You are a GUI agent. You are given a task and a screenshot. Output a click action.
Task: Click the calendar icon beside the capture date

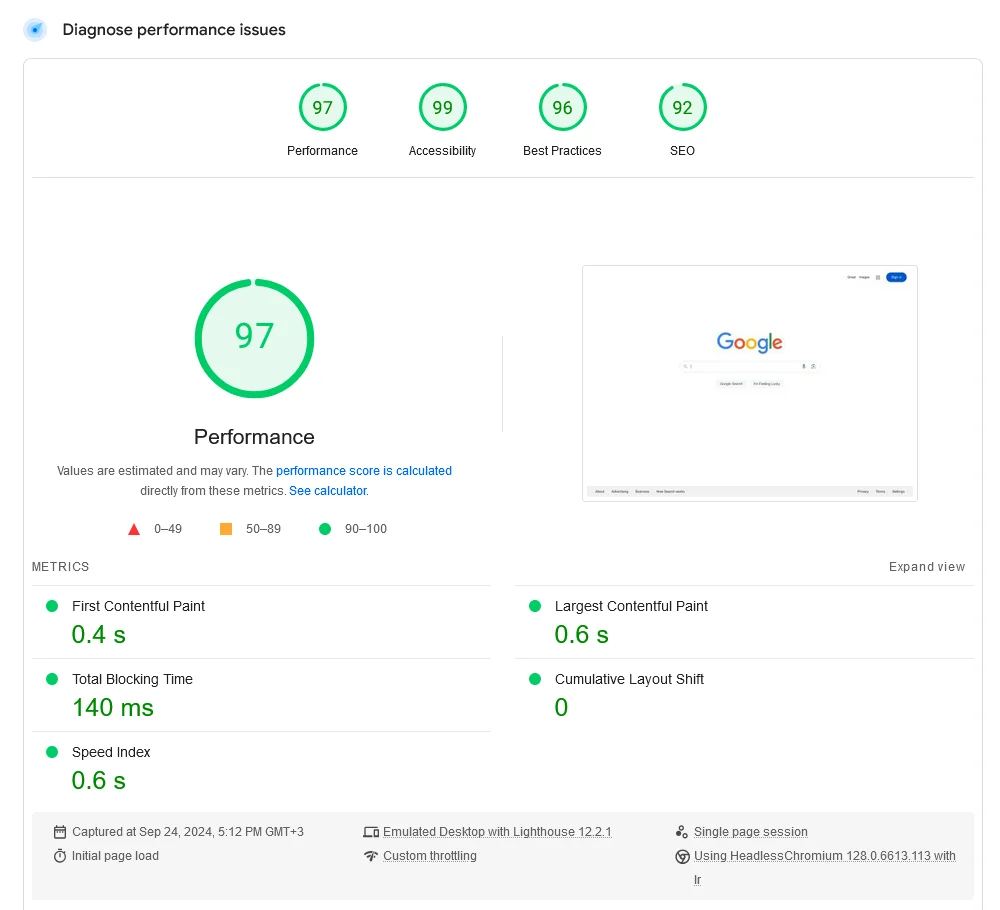click(x=61, y=831)
